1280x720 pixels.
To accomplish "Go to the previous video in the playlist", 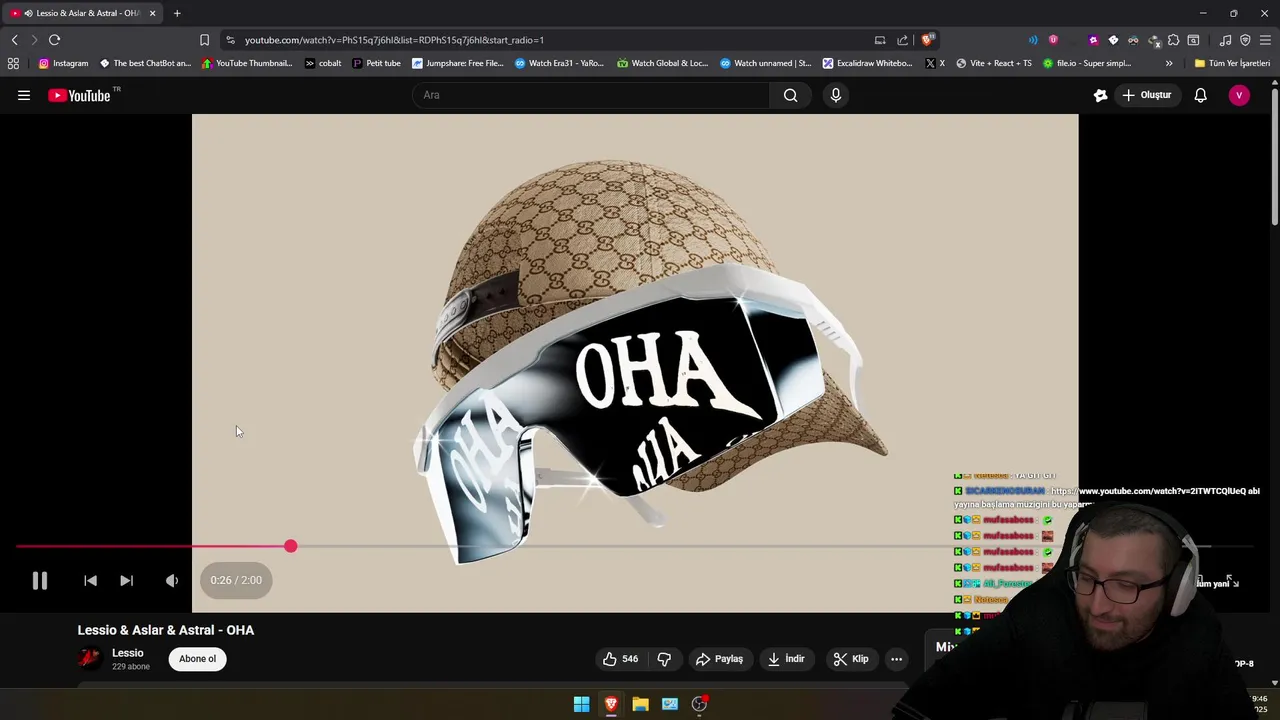I will [90, 580].
